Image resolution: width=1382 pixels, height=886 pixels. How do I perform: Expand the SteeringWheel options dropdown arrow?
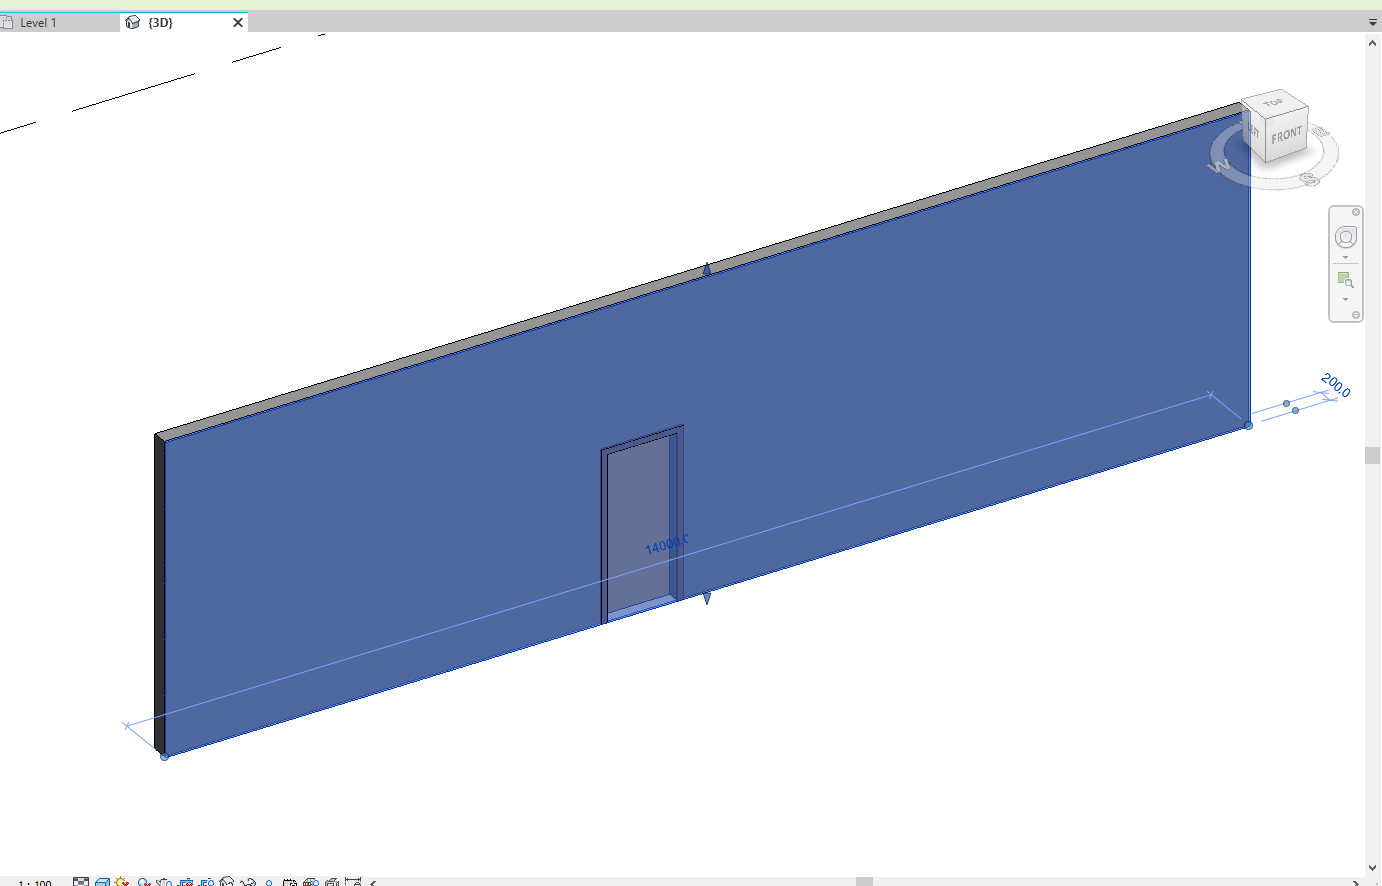coord(1345,256)
